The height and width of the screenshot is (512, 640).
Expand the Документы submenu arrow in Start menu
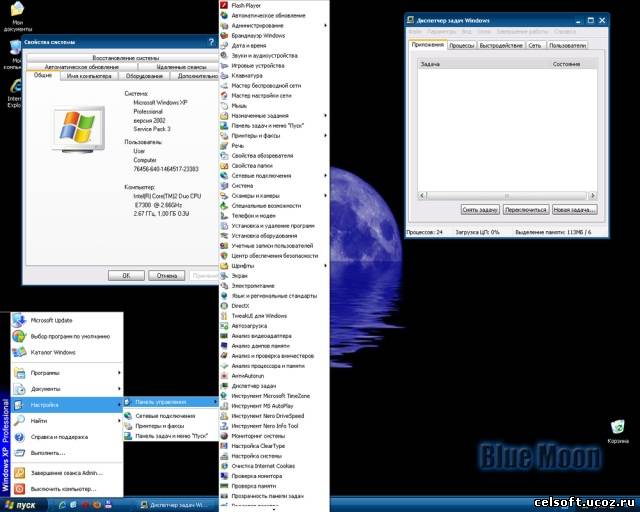(x=119, y=389)
